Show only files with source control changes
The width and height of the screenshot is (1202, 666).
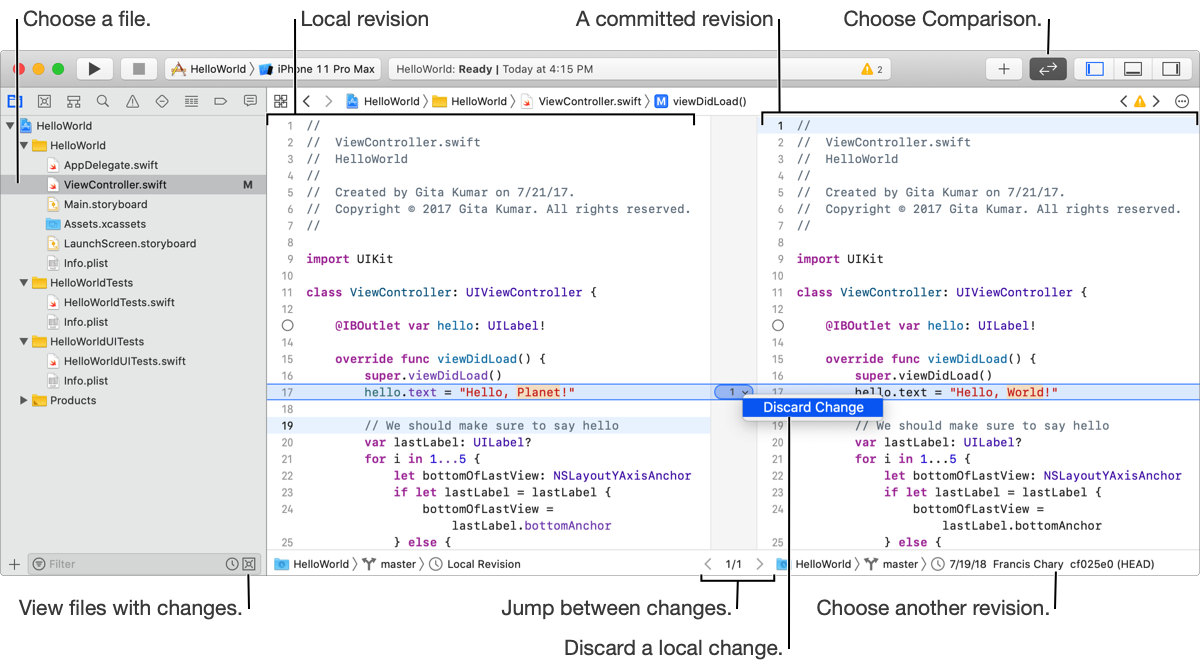pos(249,564)
